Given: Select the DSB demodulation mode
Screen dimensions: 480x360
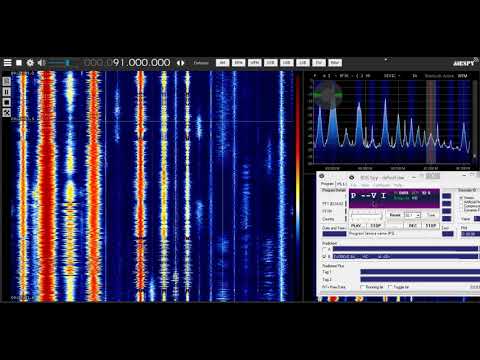Looking at the screenshot, I should pos(271,63).
